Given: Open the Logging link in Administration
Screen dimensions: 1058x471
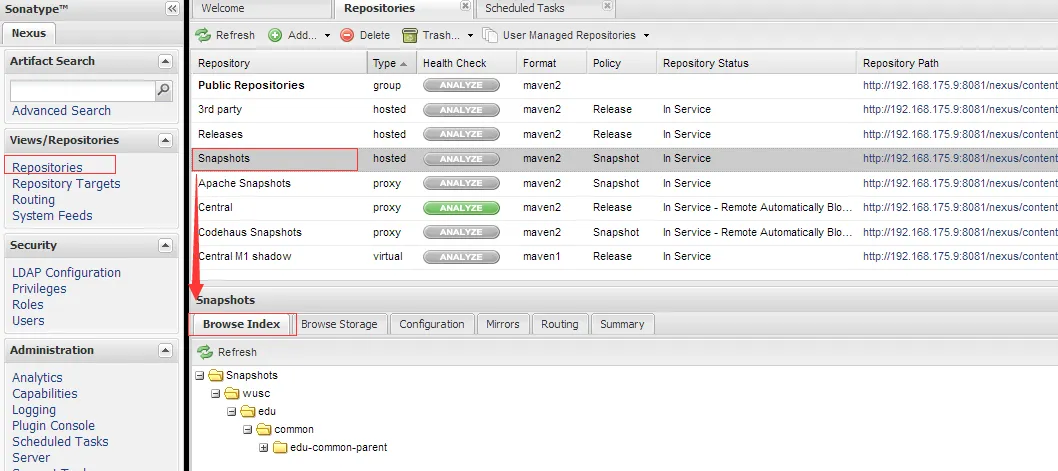Looking at the screenshot, I should pos(34,410).
